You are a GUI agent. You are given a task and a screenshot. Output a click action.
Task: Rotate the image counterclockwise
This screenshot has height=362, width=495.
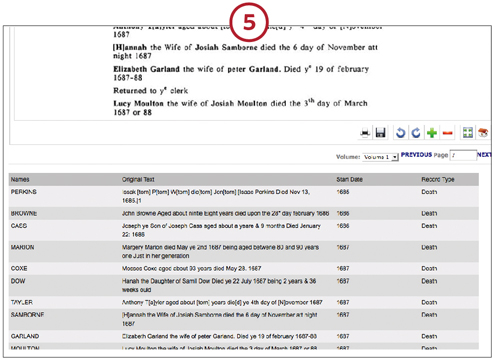coord(400,133)
